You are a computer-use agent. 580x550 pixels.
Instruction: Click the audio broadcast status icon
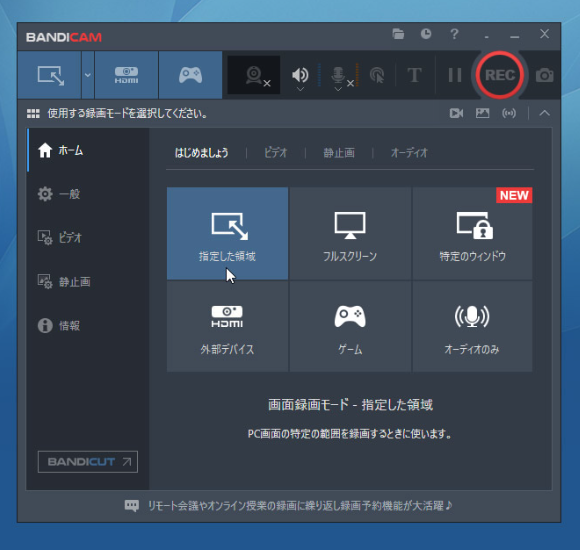point(509,113)
